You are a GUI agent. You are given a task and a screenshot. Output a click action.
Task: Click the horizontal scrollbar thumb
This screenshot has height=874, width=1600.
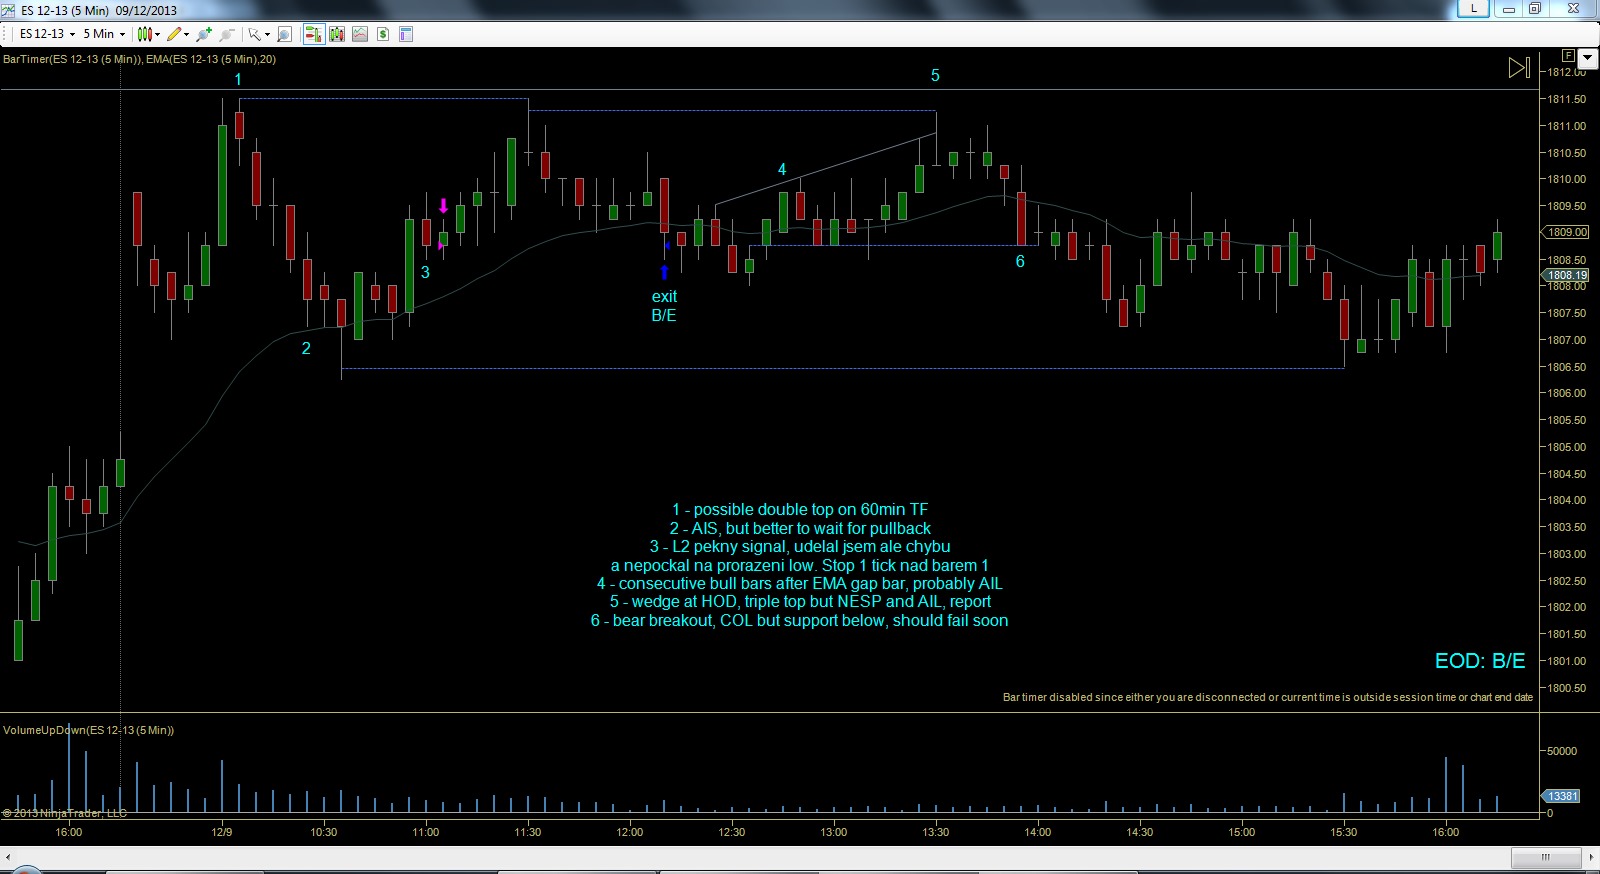point(1545,857)
